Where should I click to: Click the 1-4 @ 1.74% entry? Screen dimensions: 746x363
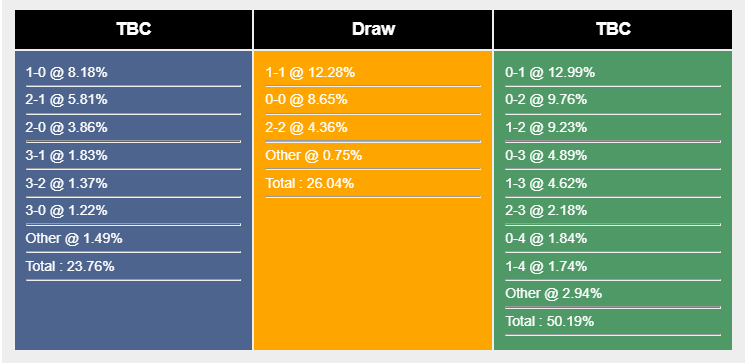coord(546,266)
